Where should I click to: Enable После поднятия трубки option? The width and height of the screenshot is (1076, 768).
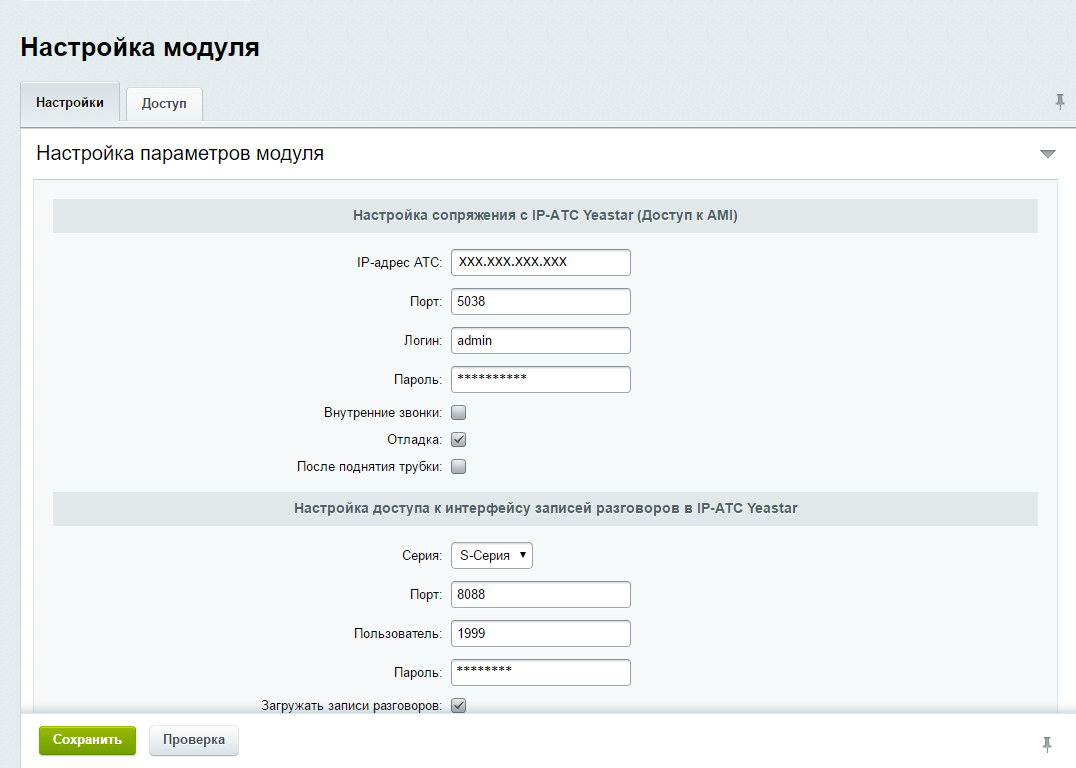[457, 465]
